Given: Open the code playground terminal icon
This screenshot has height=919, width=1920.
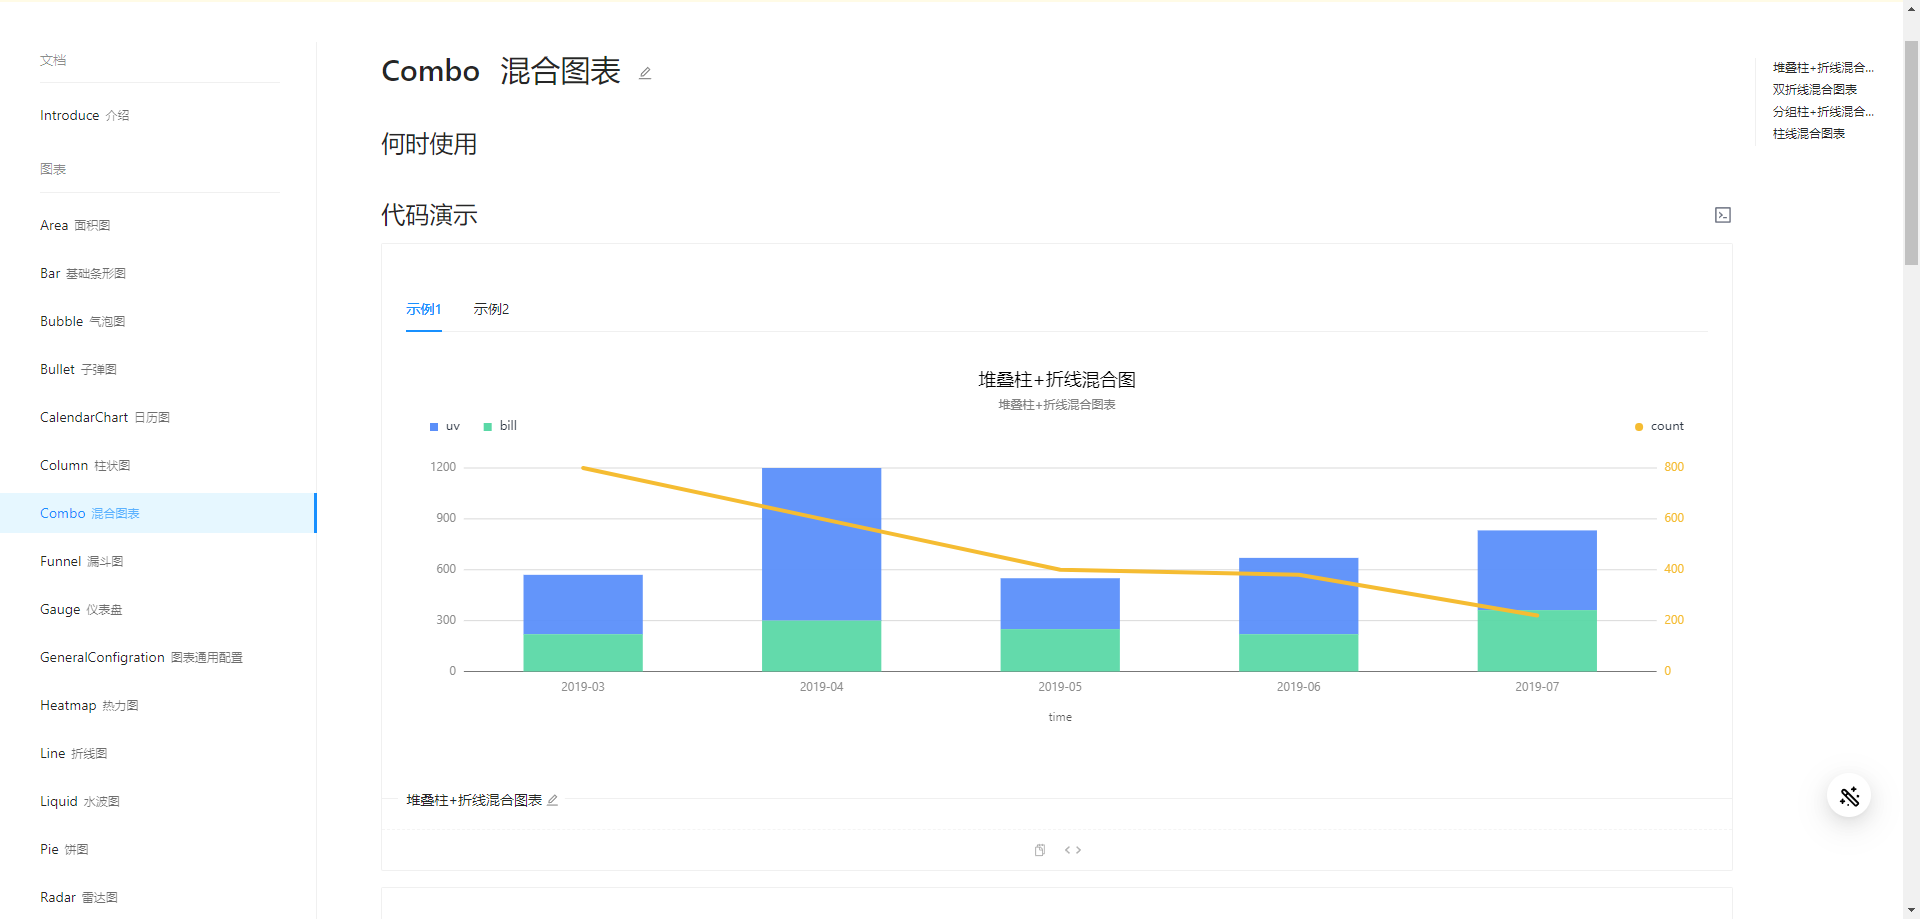Looking at the screenshot, I should 1722,215.
